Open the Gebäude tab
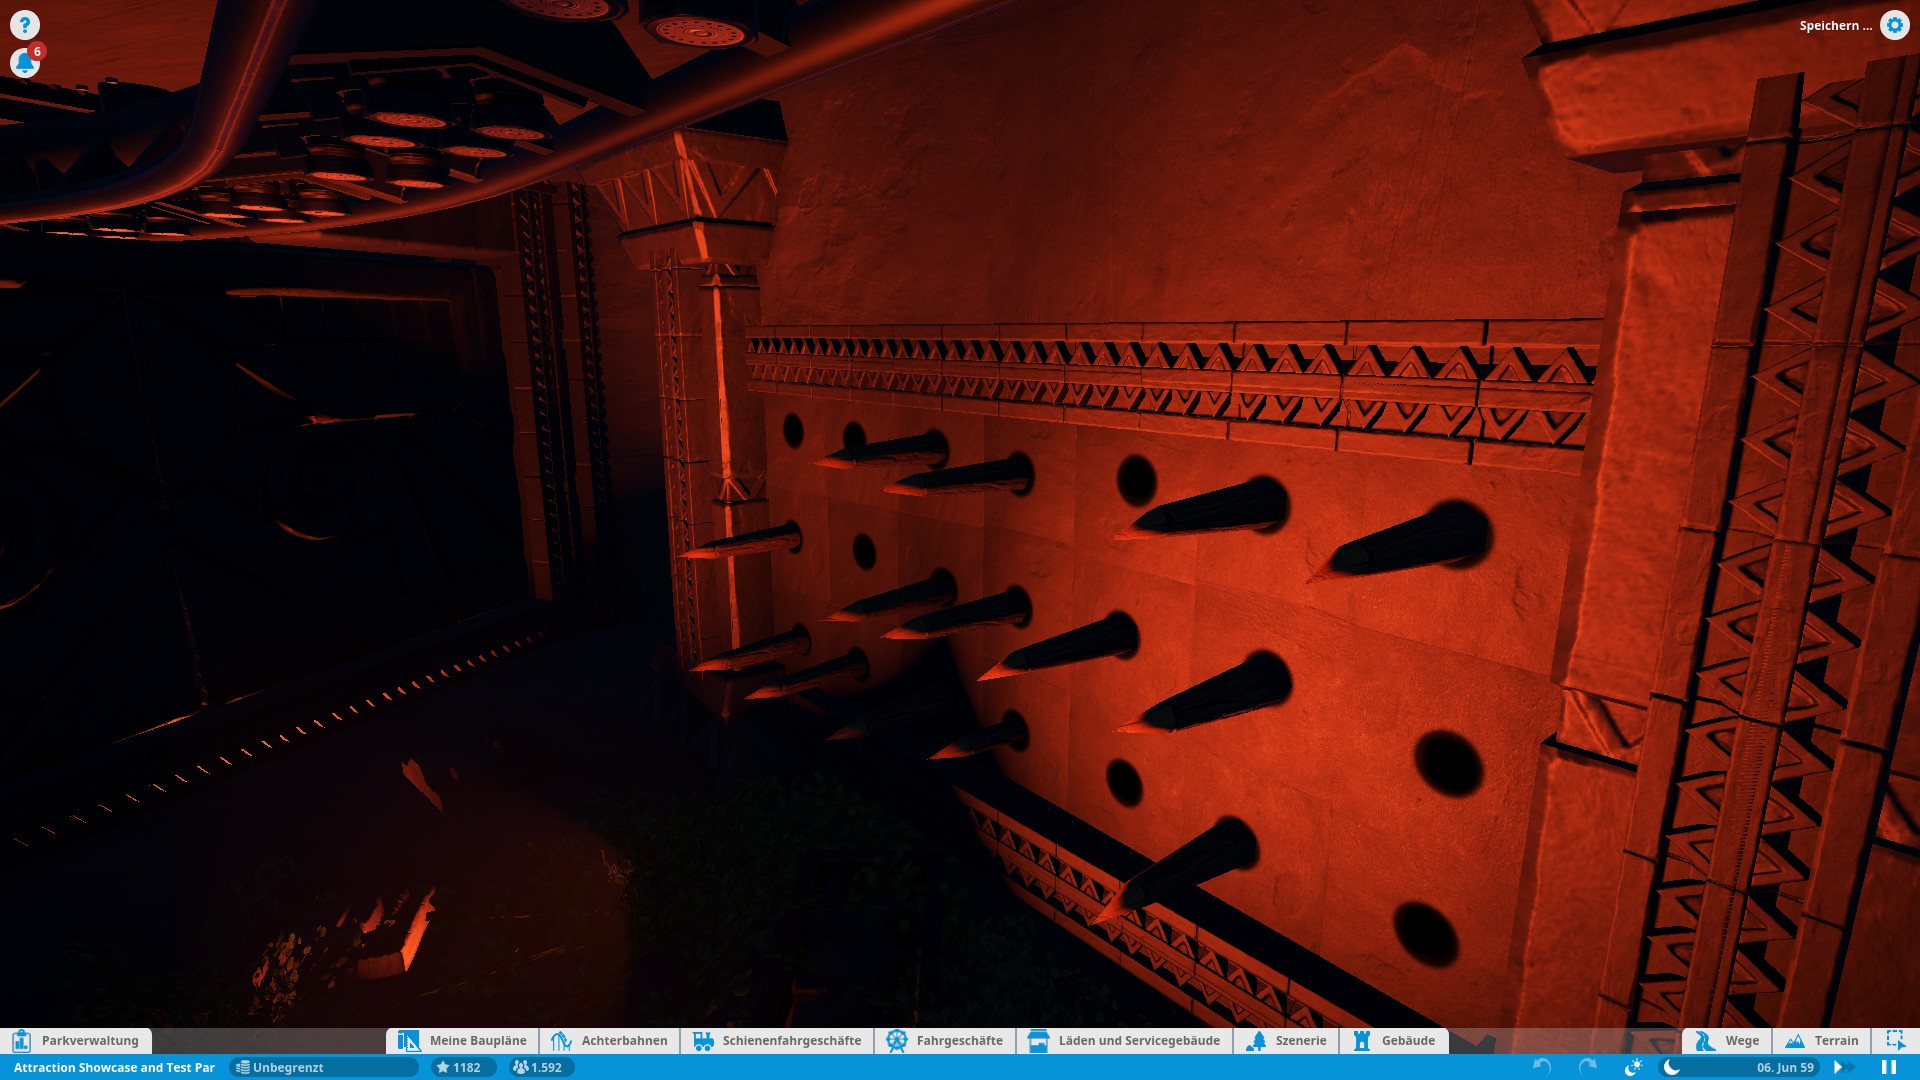 pos(1394,1040)
